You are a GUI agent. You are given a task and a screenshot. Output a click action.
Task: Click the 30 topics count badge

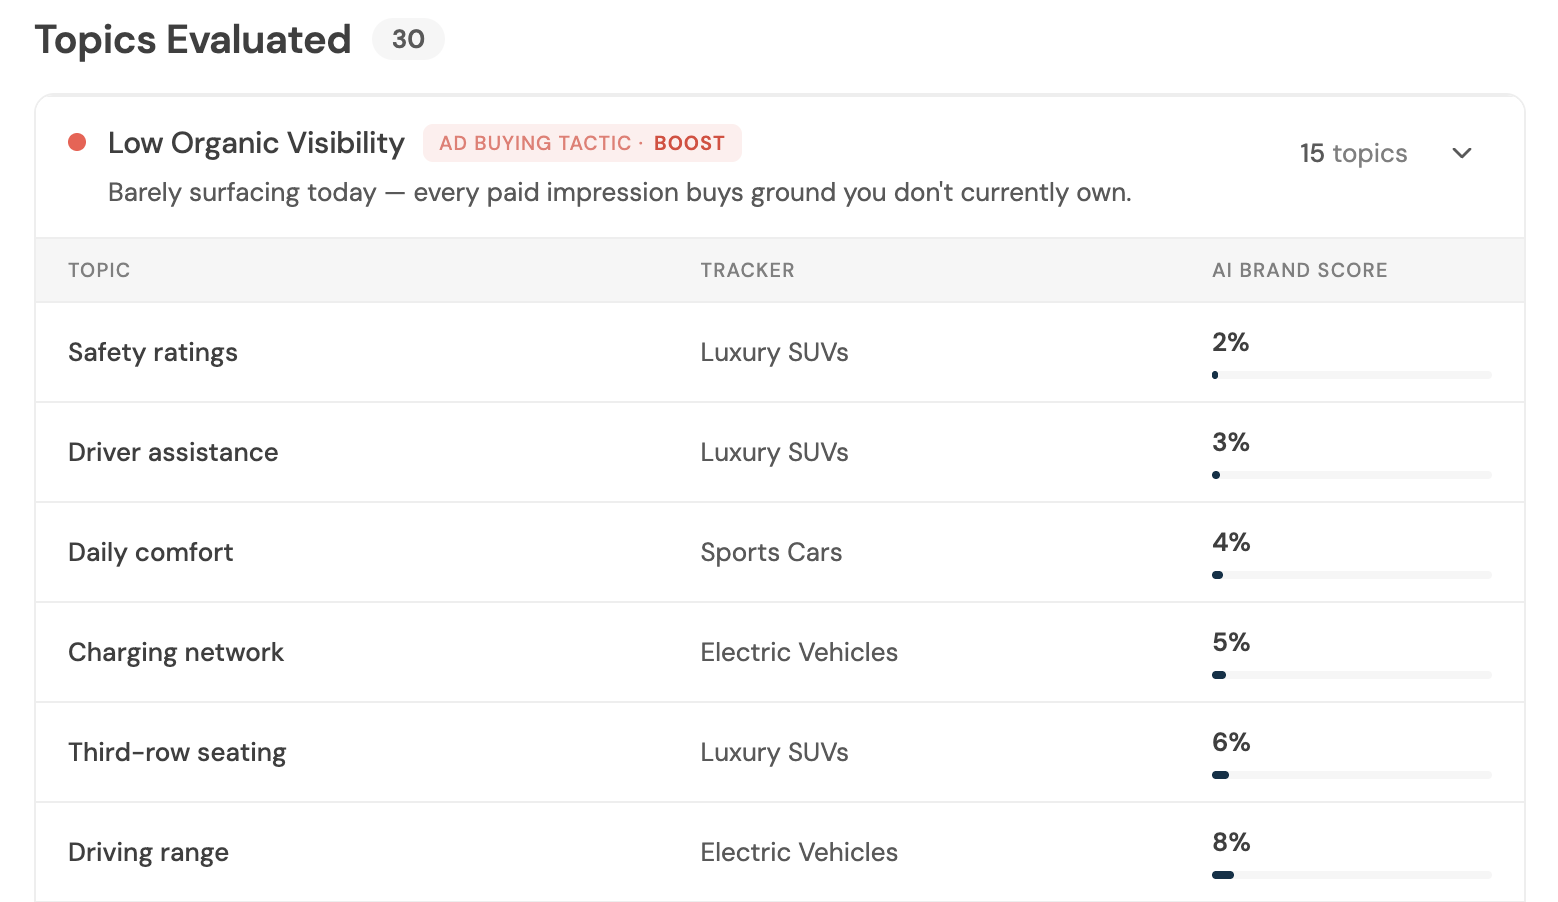coord(408,39)
